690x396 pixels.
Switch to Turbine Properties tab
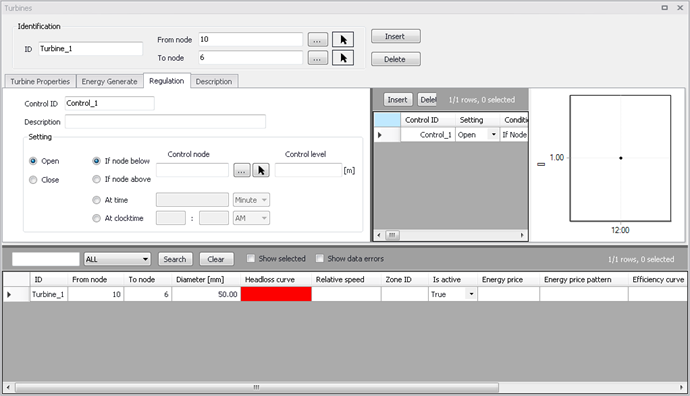(40, 81)
